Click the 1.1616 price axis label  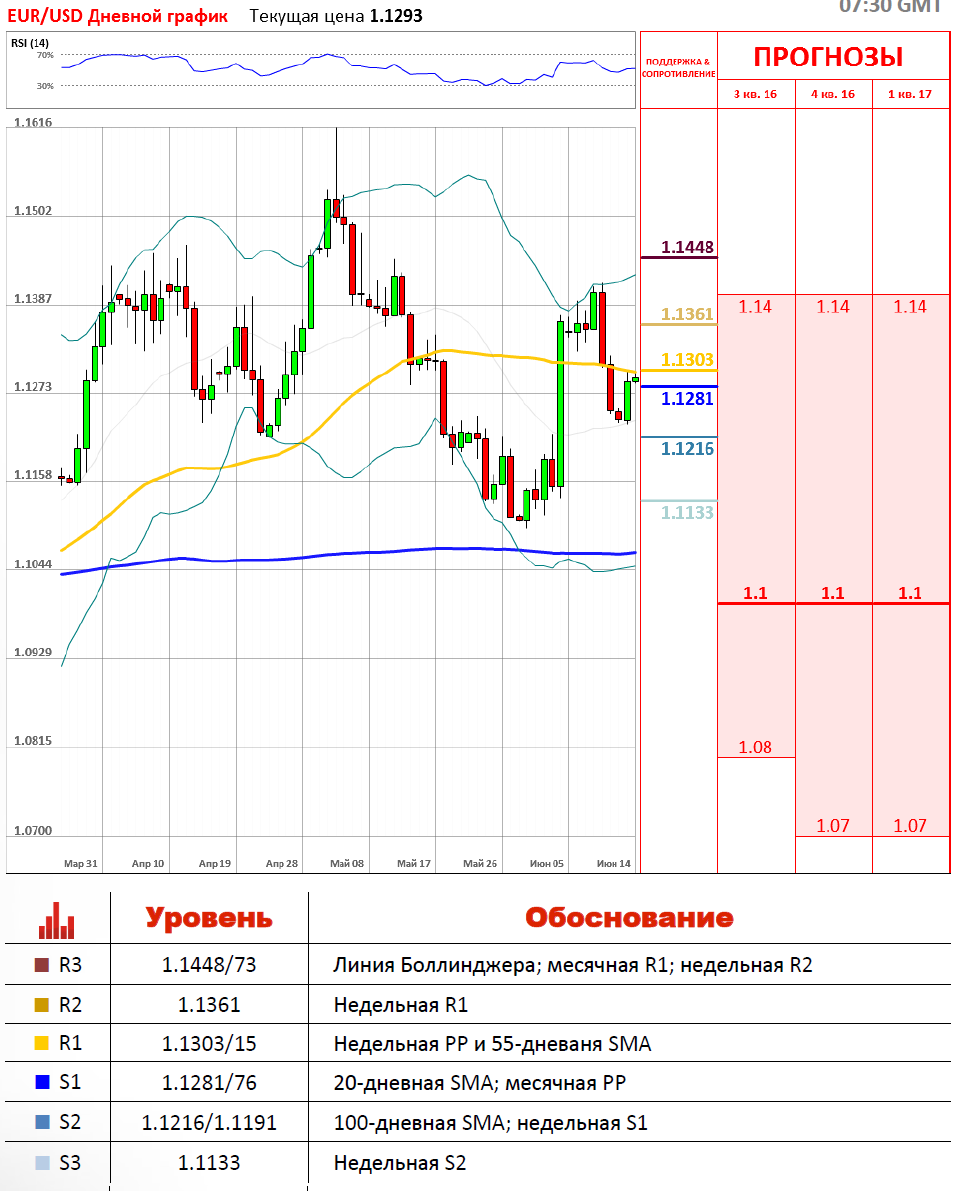tap(33, 123)
